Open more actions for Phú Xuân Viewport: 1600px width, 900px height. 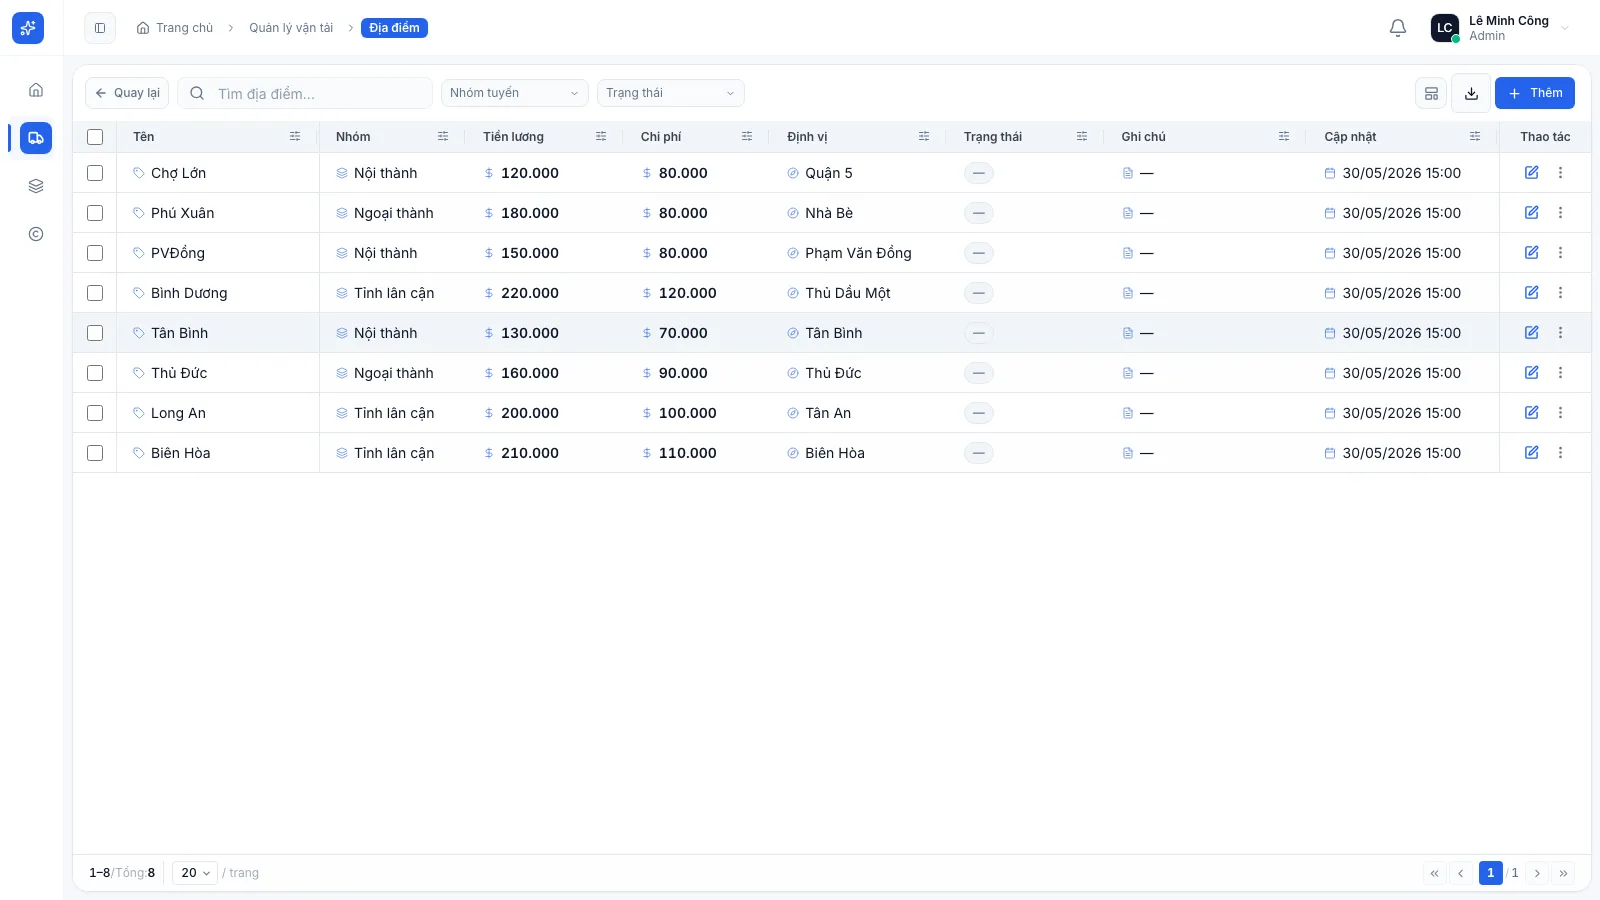click(x=1560, y=213)
